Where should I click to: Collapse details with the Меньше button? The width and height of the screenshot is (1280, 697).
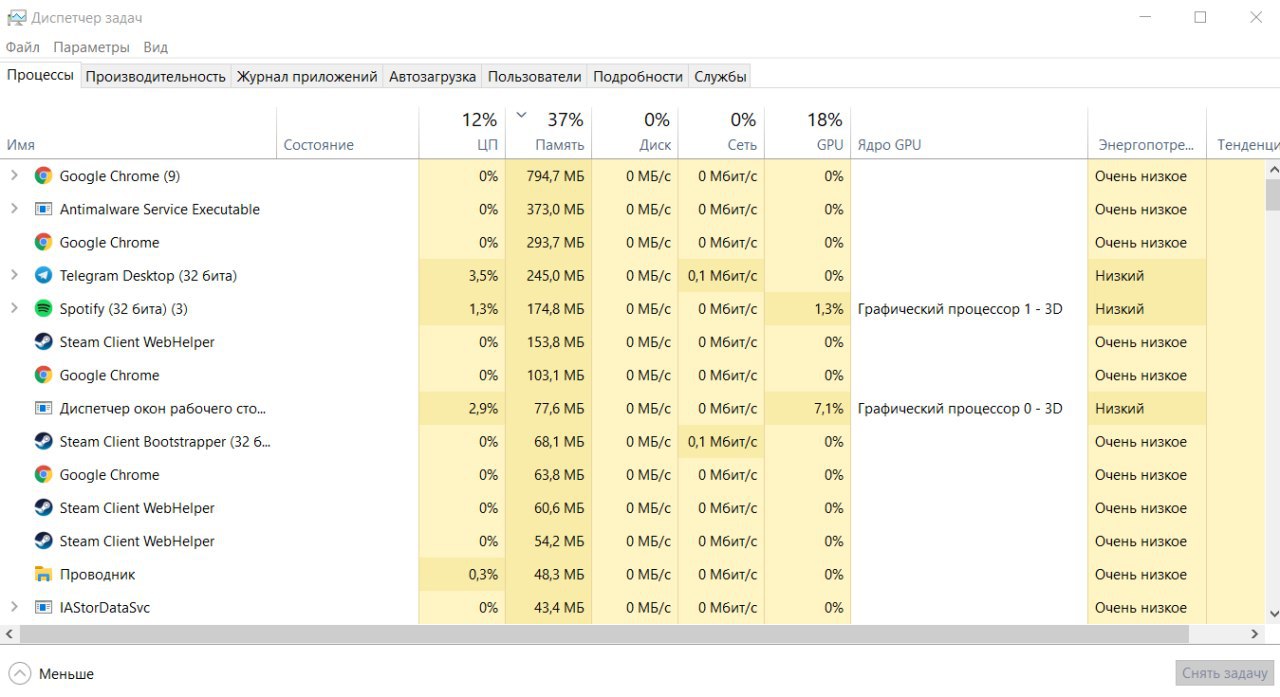51,674
